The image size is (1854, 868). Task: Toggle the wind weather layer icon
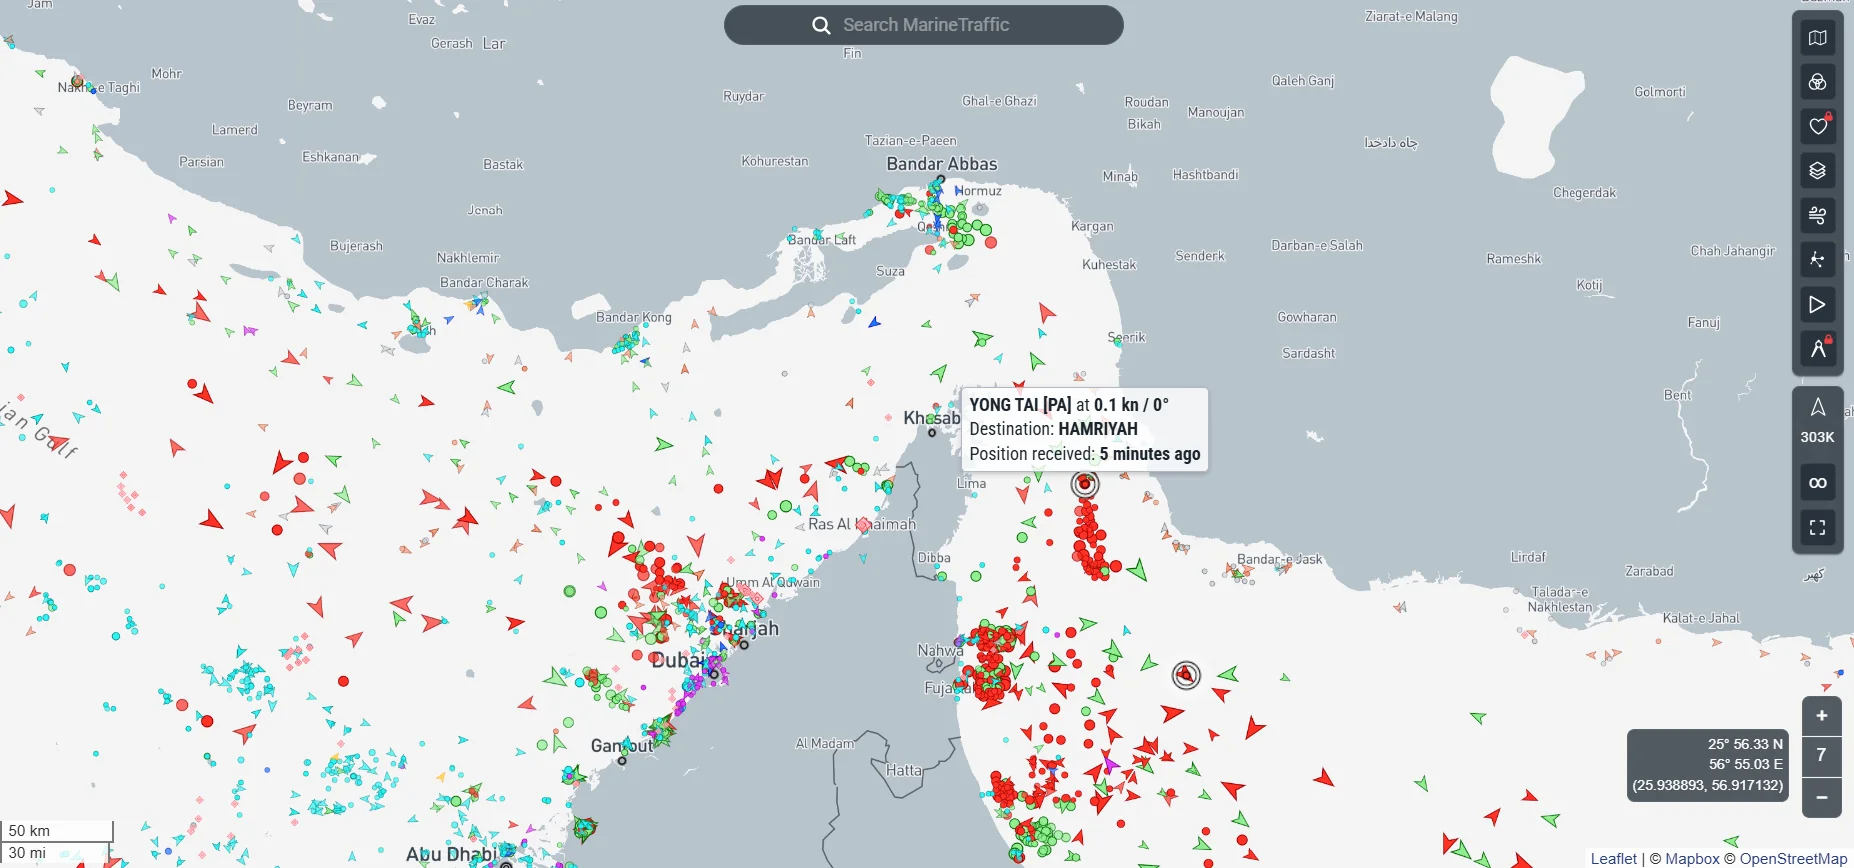(x=1817, y=215)
